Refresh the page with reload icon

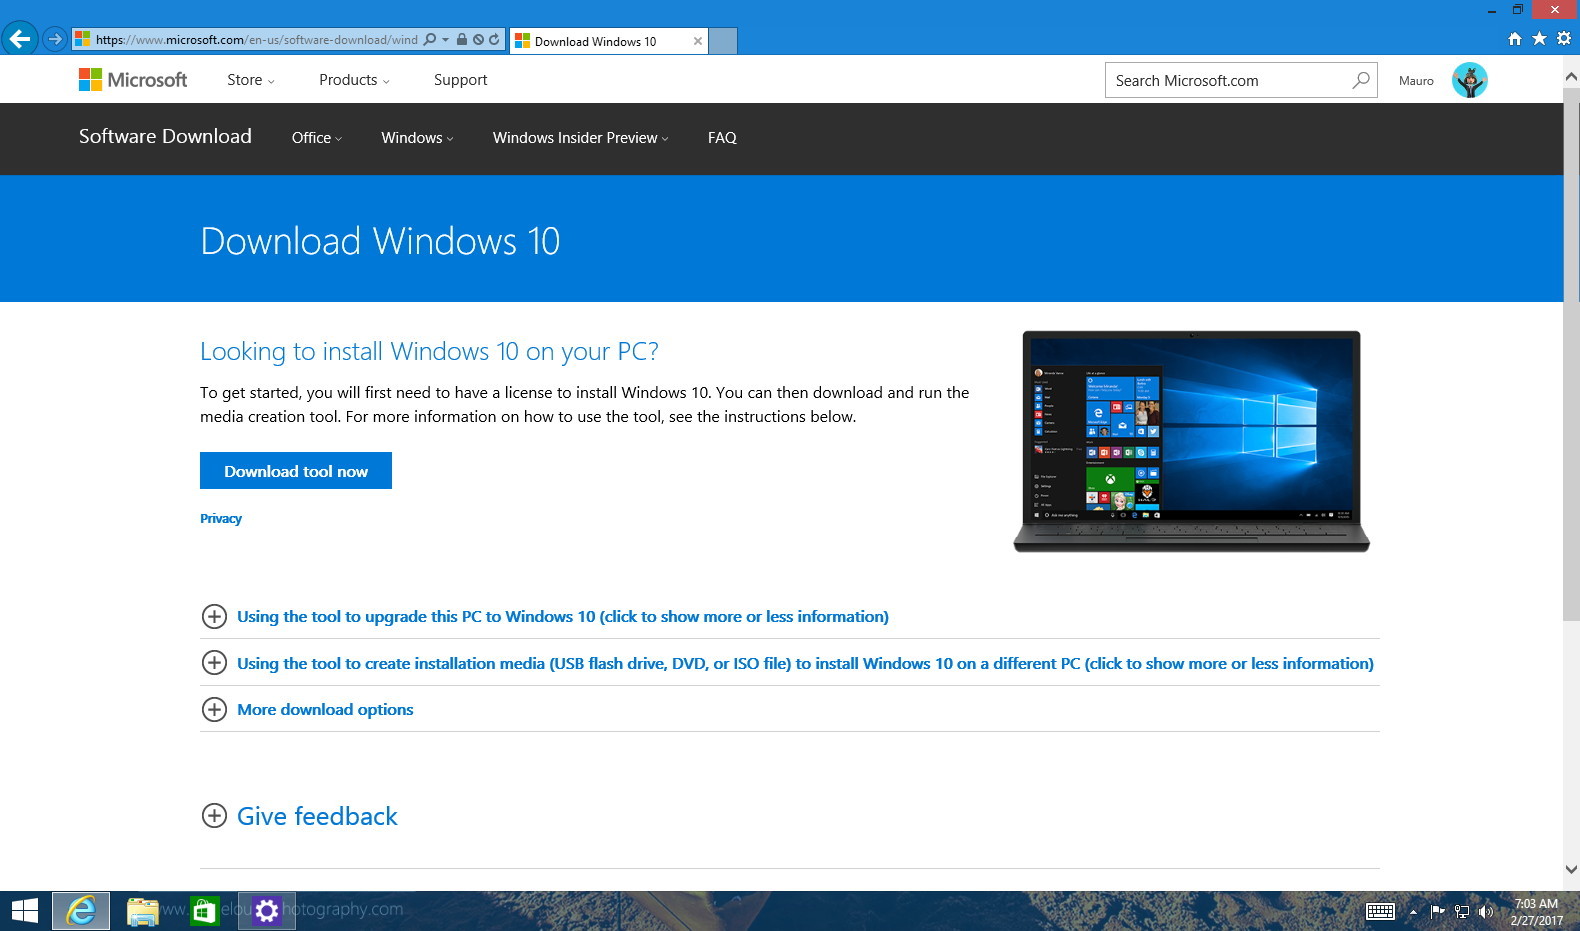pos(494,39)
